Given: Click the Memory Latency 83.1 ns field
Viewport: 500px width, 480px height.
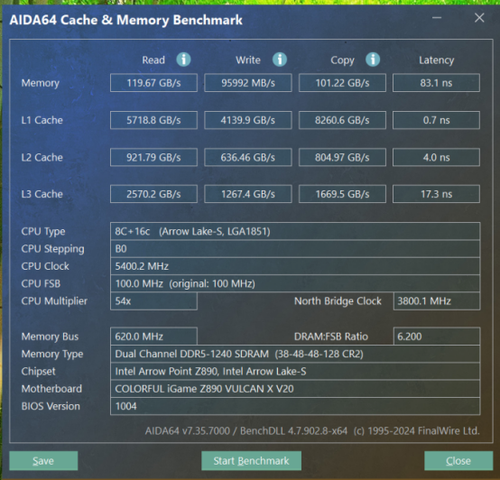Looking at the screenshot, I should 436,83.
